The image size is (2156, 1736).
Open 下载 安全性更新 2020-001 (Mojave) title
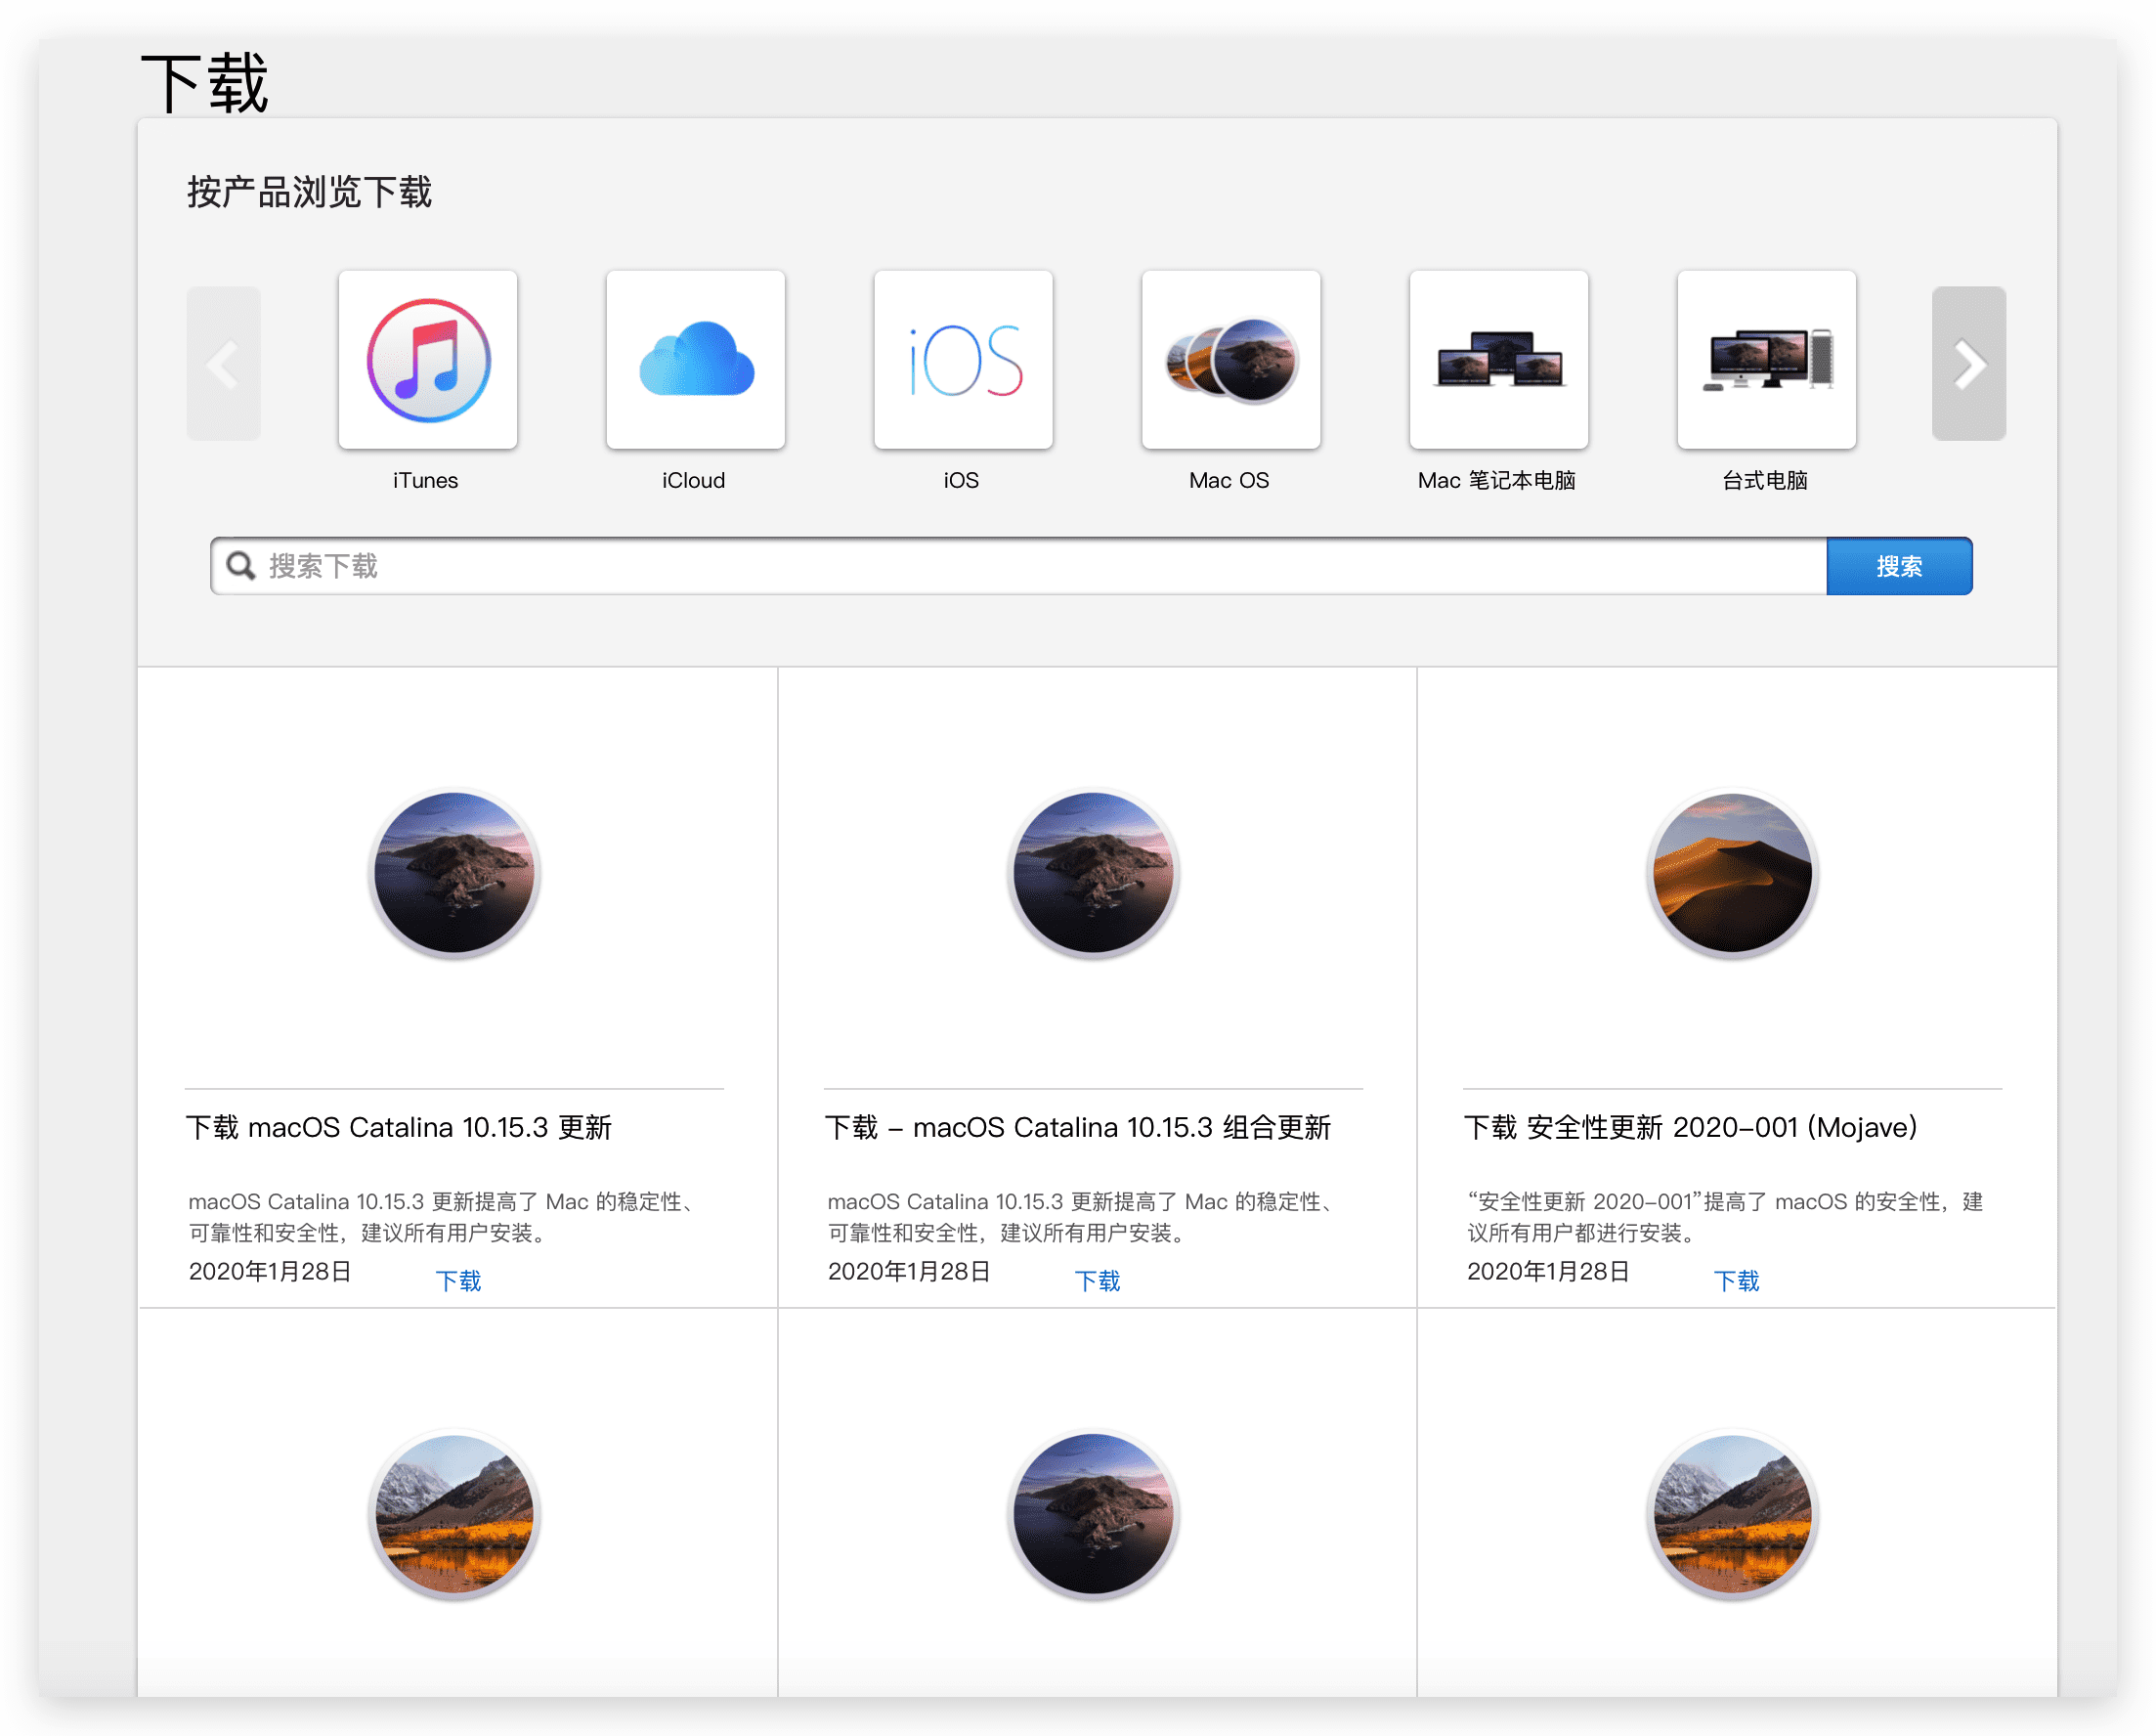1691,1128
